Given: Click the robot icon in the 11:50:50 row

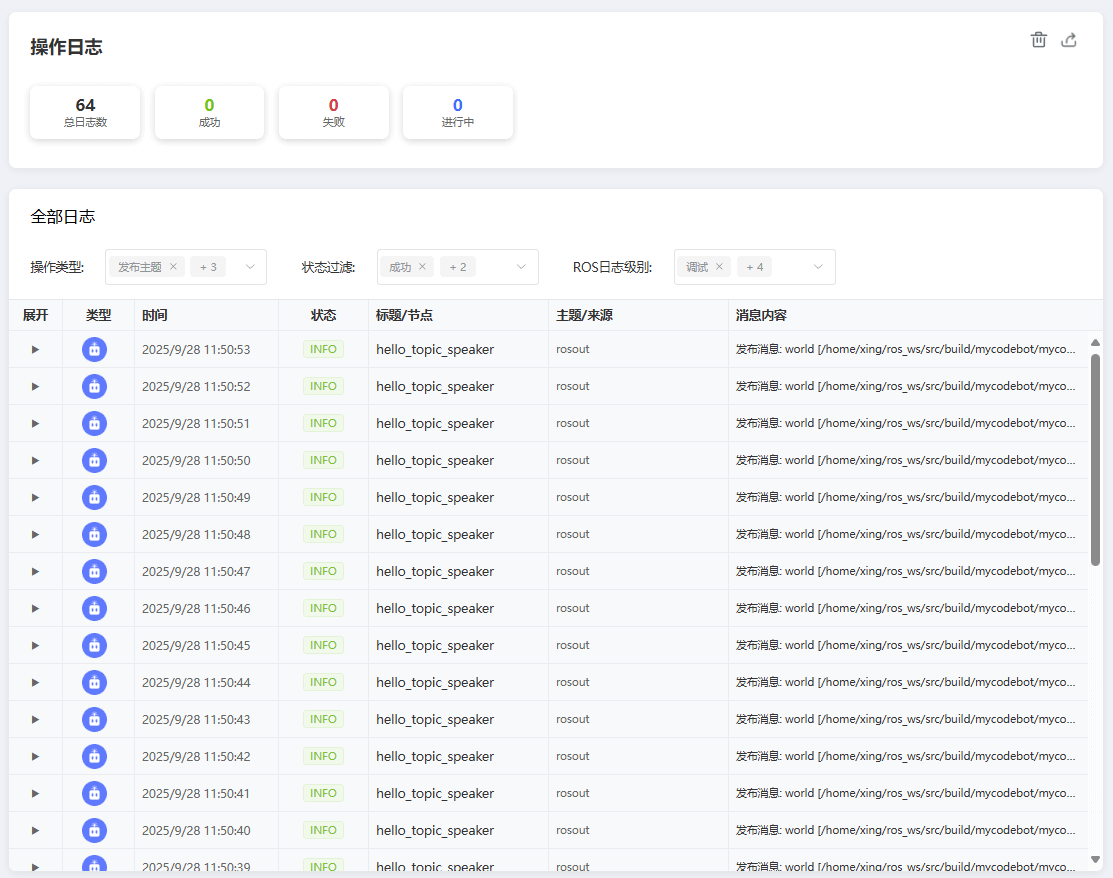Looking at the screenshot, I should click(x=94, y=461).
